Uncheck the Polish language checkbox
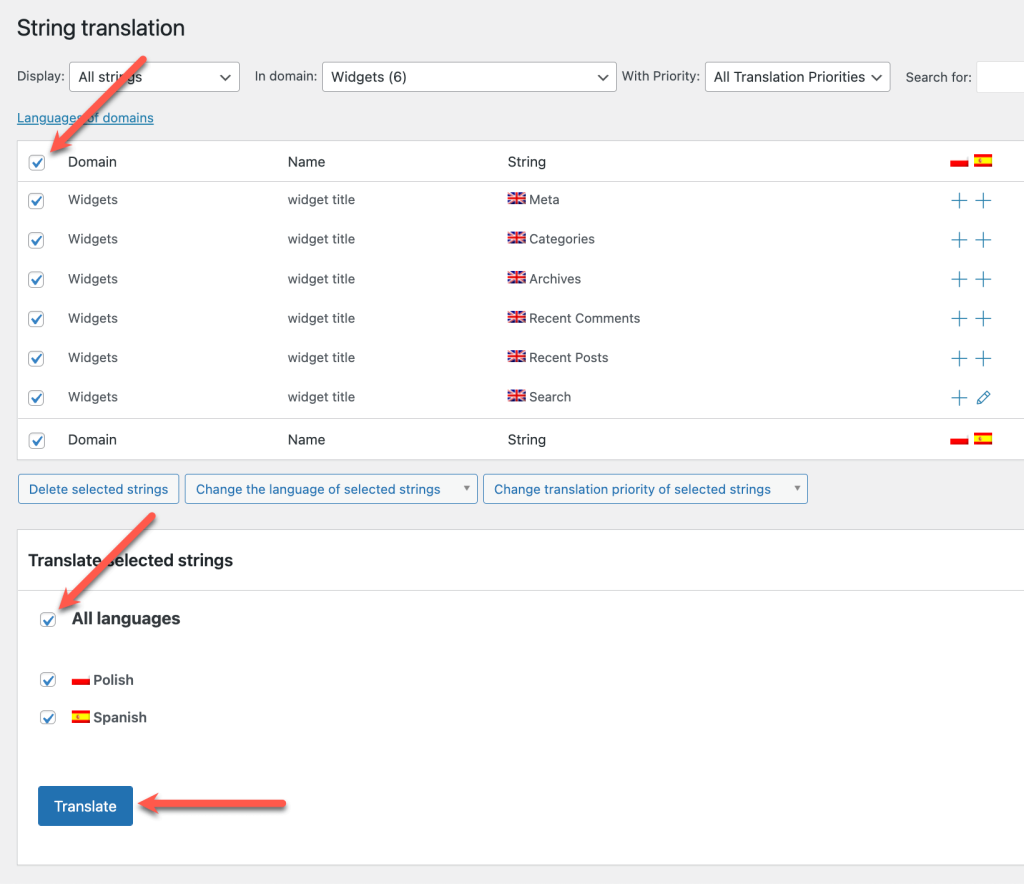 click(48, 680)
